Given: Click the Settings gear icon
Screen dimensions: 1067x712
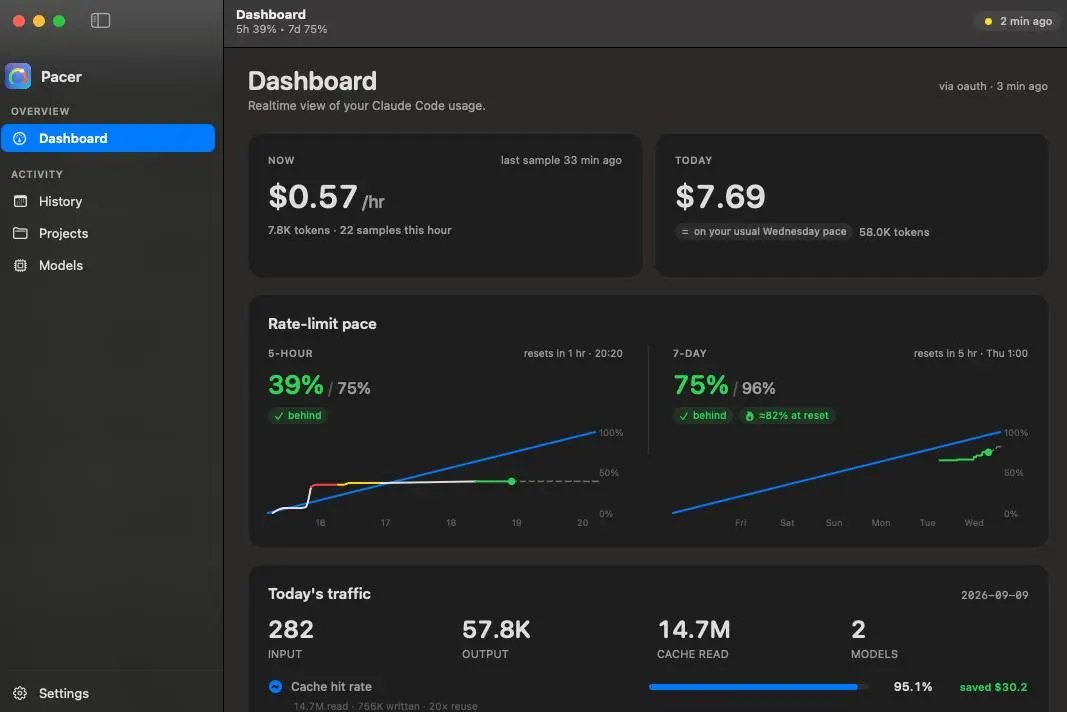Looking at the screenshot, I should 20,693.
